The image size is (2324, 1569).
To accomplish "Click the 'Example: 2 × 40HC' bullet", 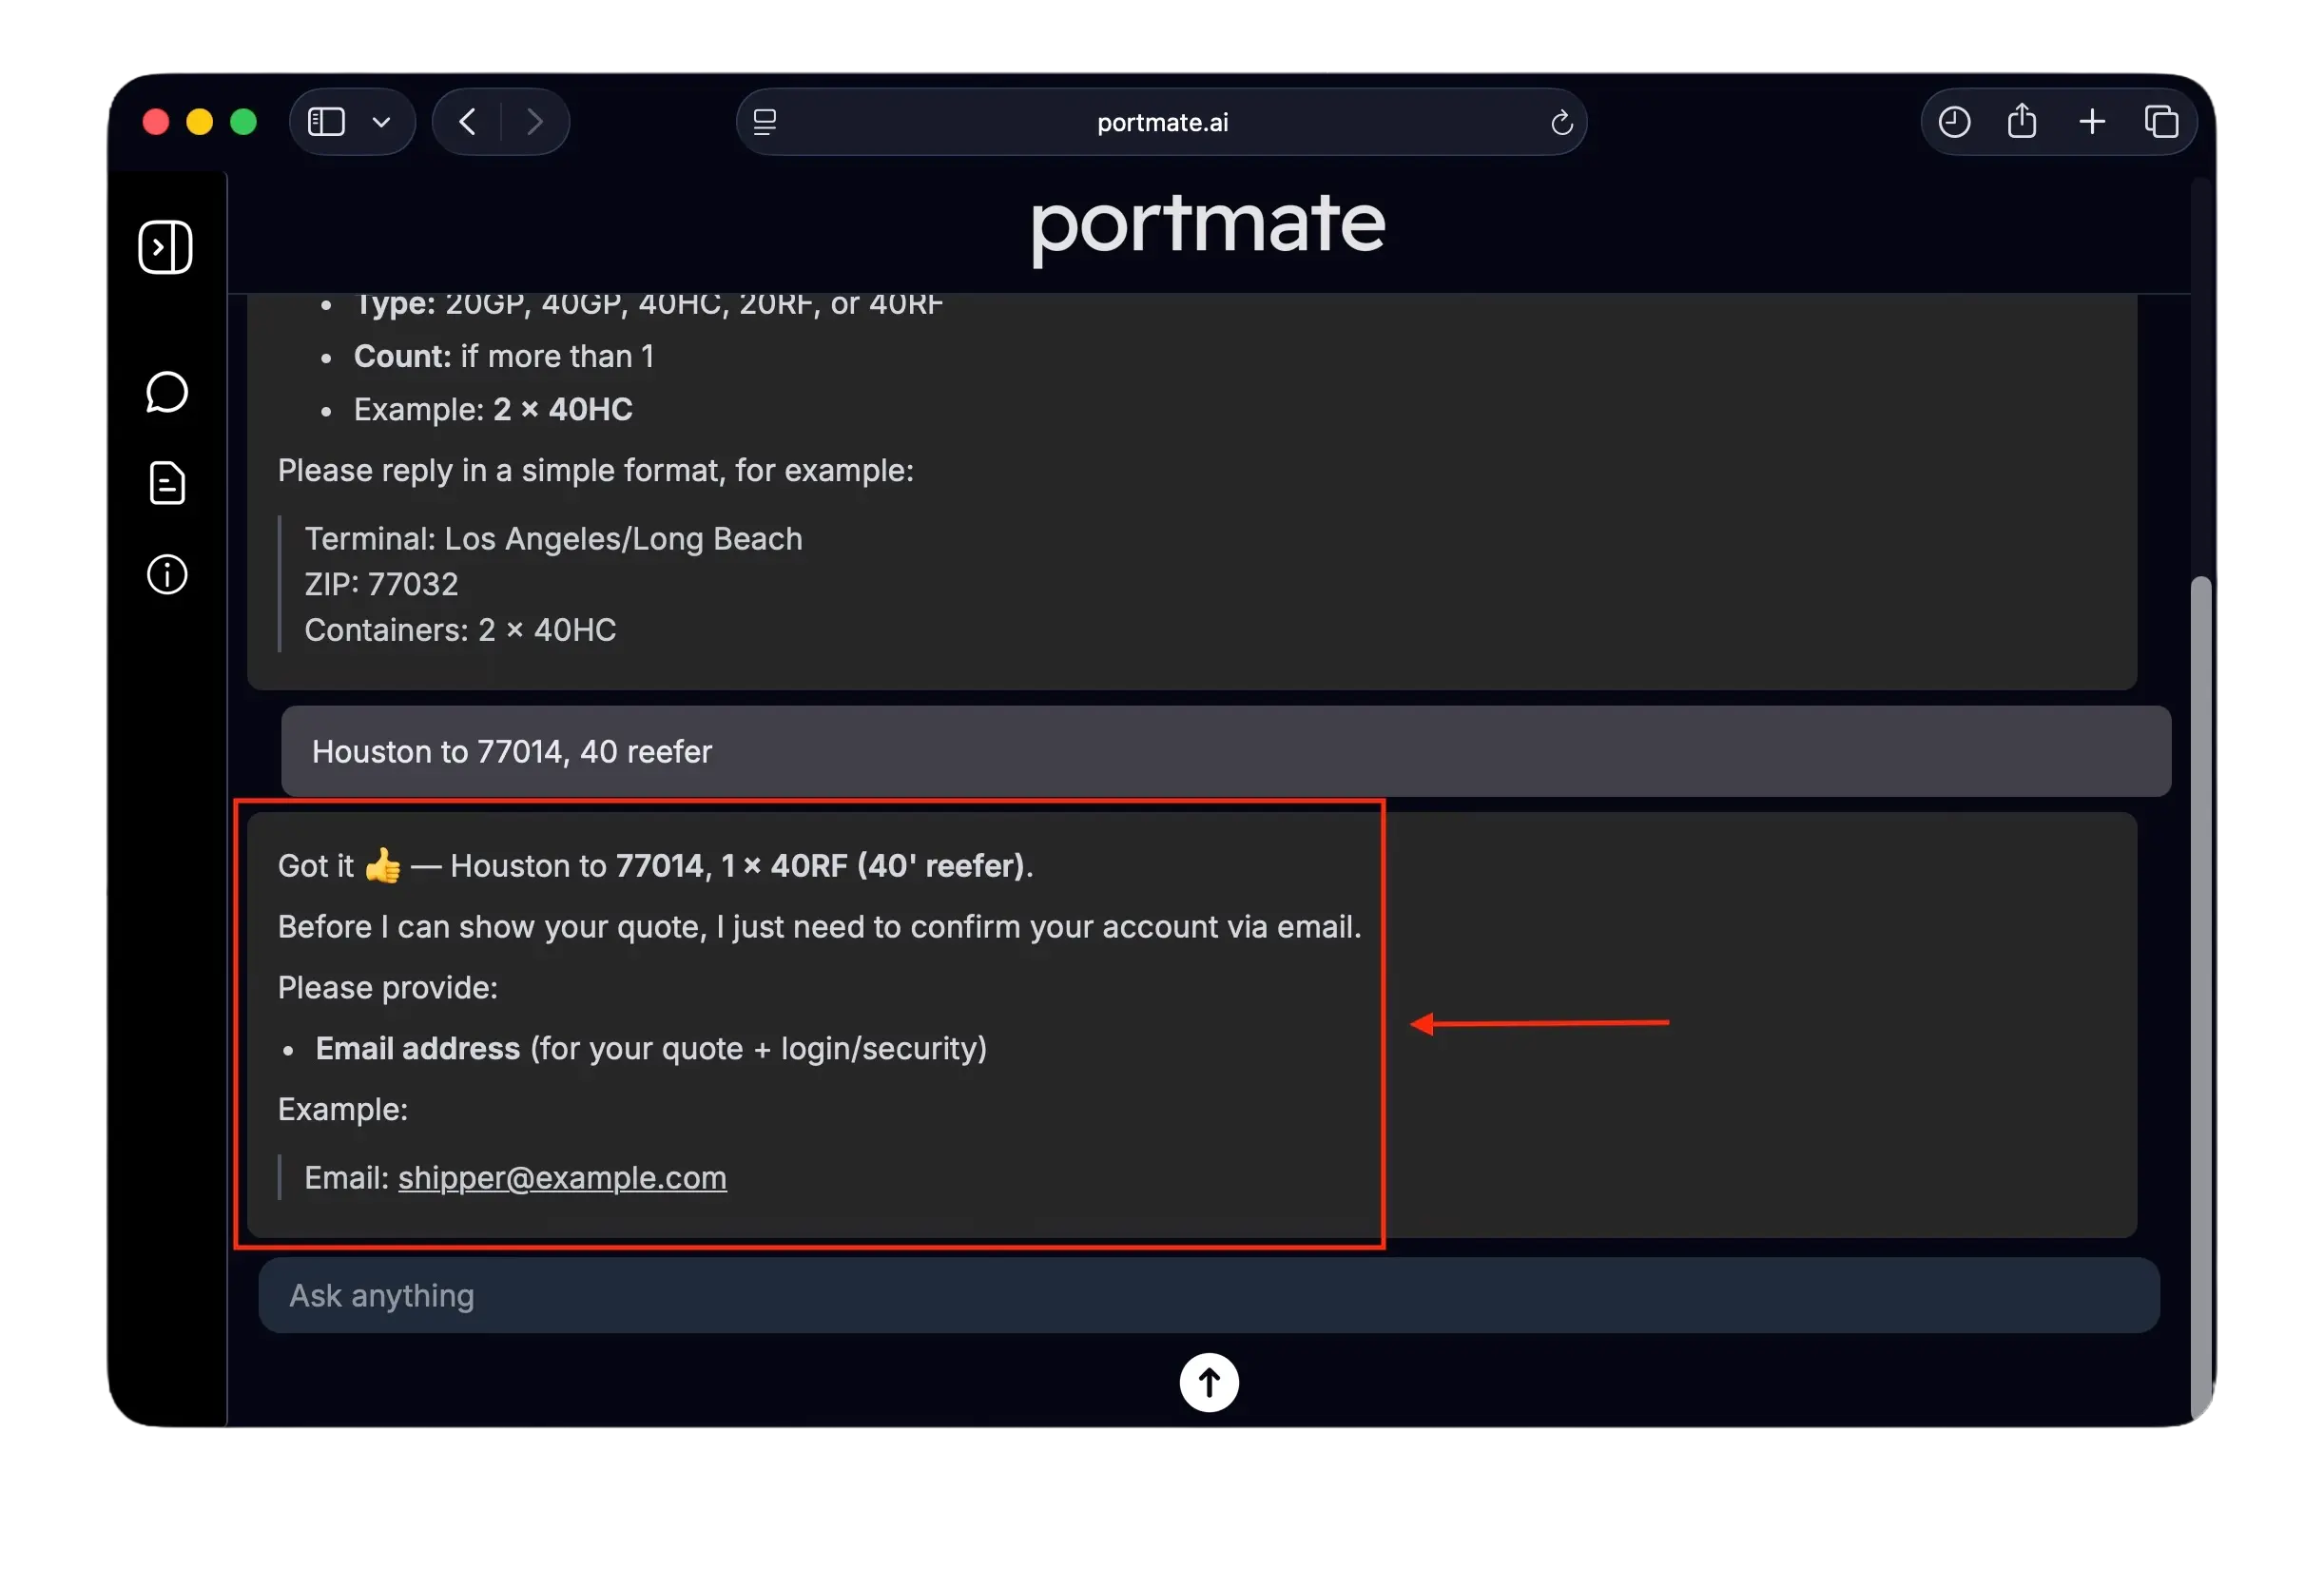I will (x=493, y=409).
